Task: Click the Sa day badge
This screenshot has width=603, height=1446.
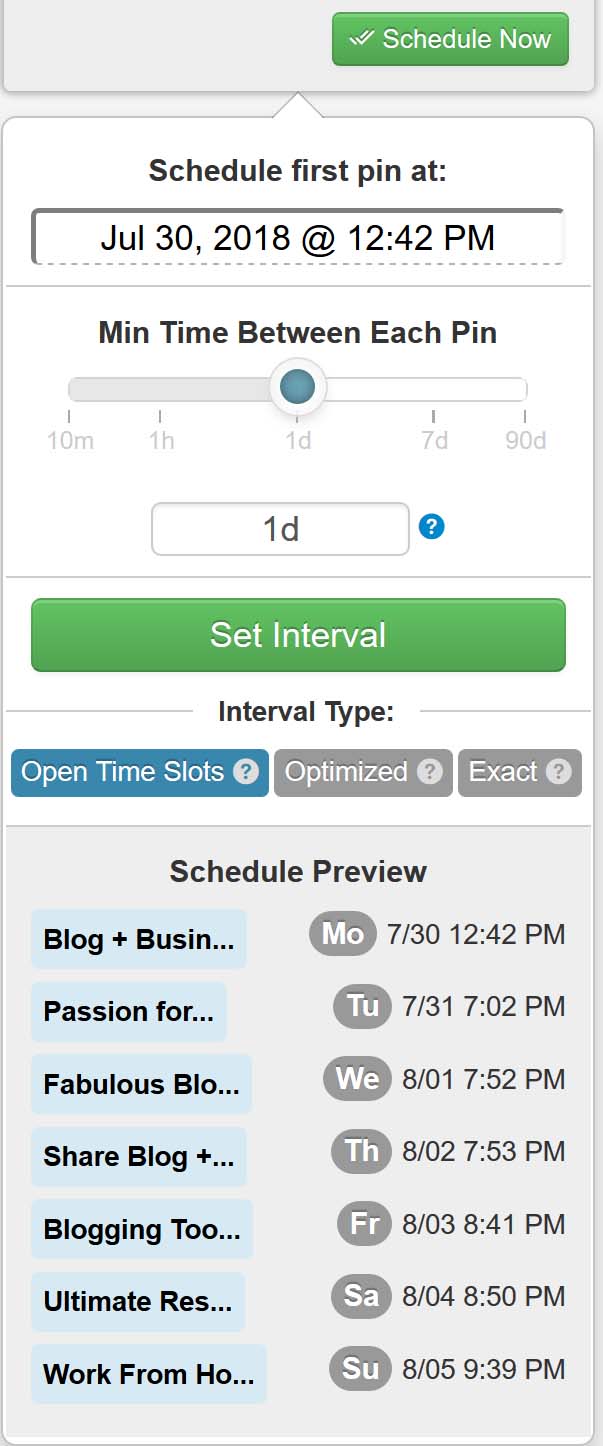Action: pyautogui.click(x=360, y=1296)
